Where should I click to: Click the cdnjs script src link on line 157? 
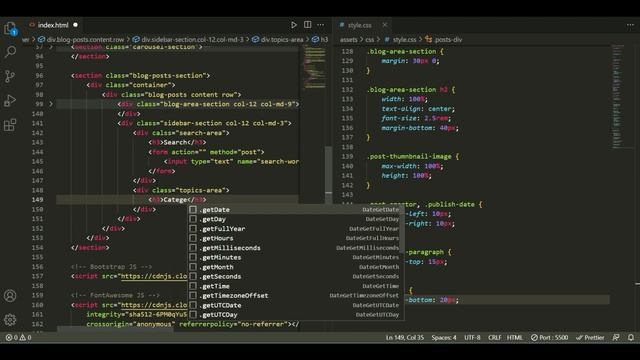154,276
